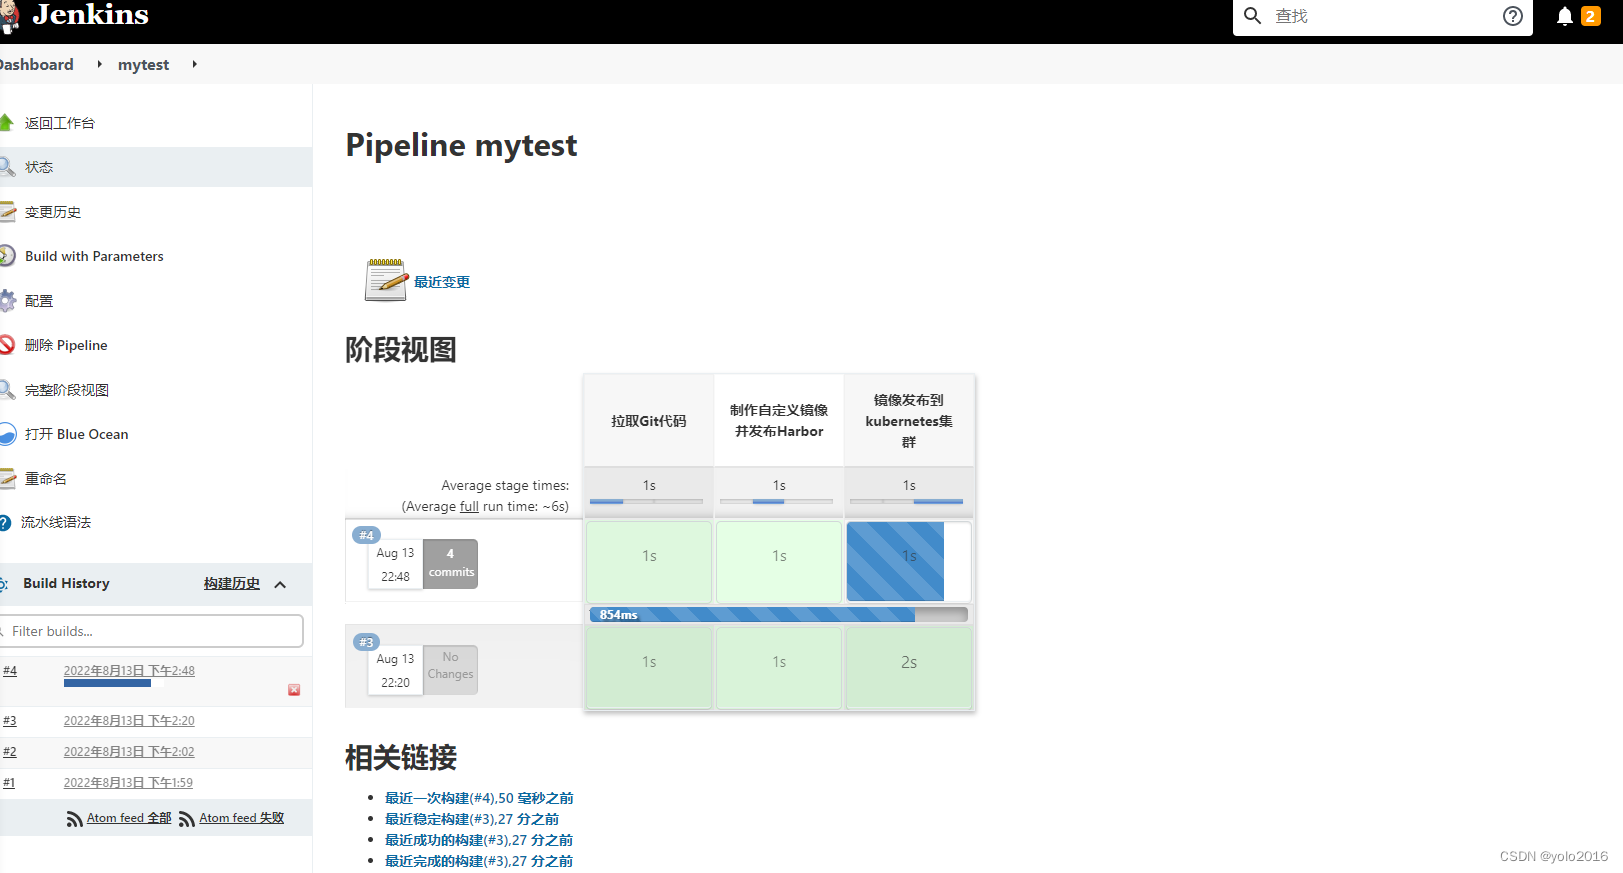
Task: Click the mytest breadcrumb
Action: pyautogui.click(x=143, y=64)
